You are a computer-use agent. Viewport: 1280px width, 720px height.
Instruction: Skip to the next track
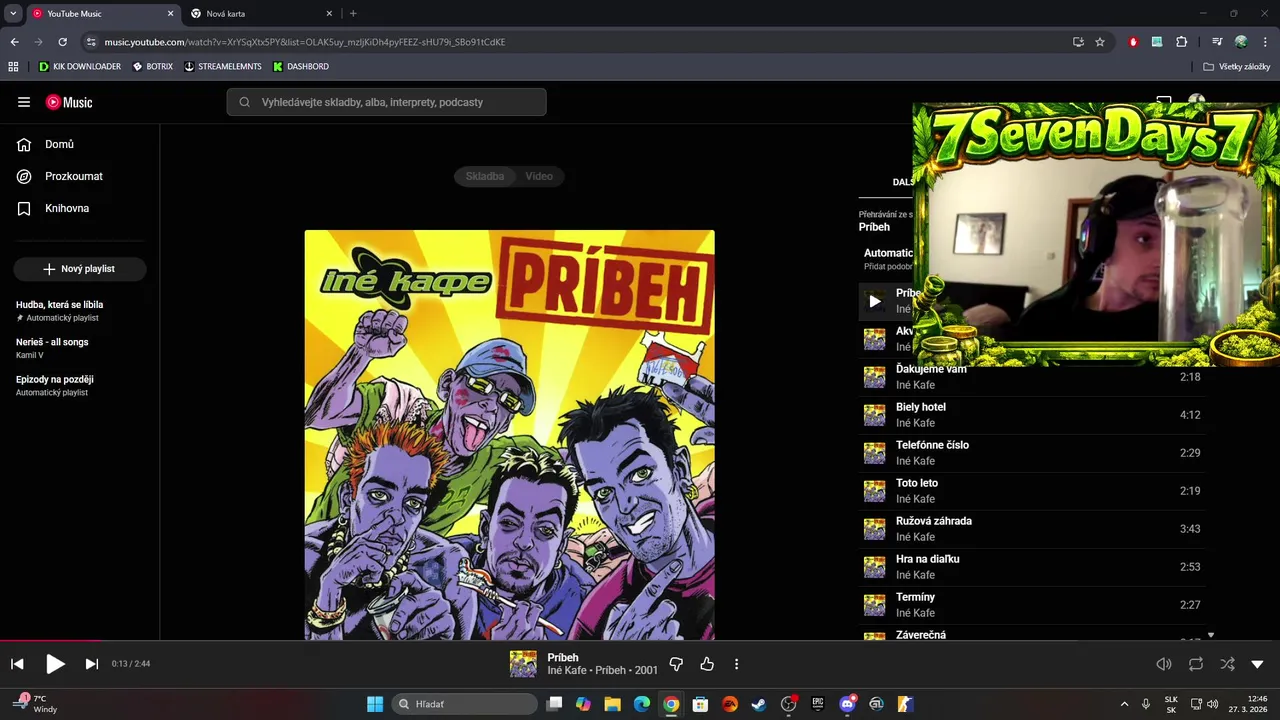92,664
